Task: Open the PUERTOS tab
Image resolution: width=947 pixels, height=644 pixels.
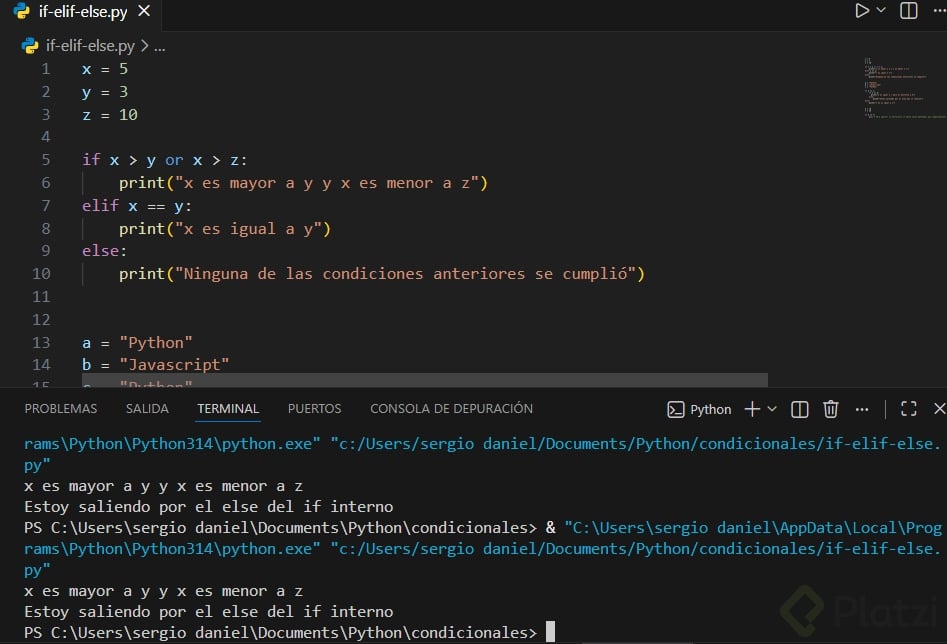Action: [314, 408]
